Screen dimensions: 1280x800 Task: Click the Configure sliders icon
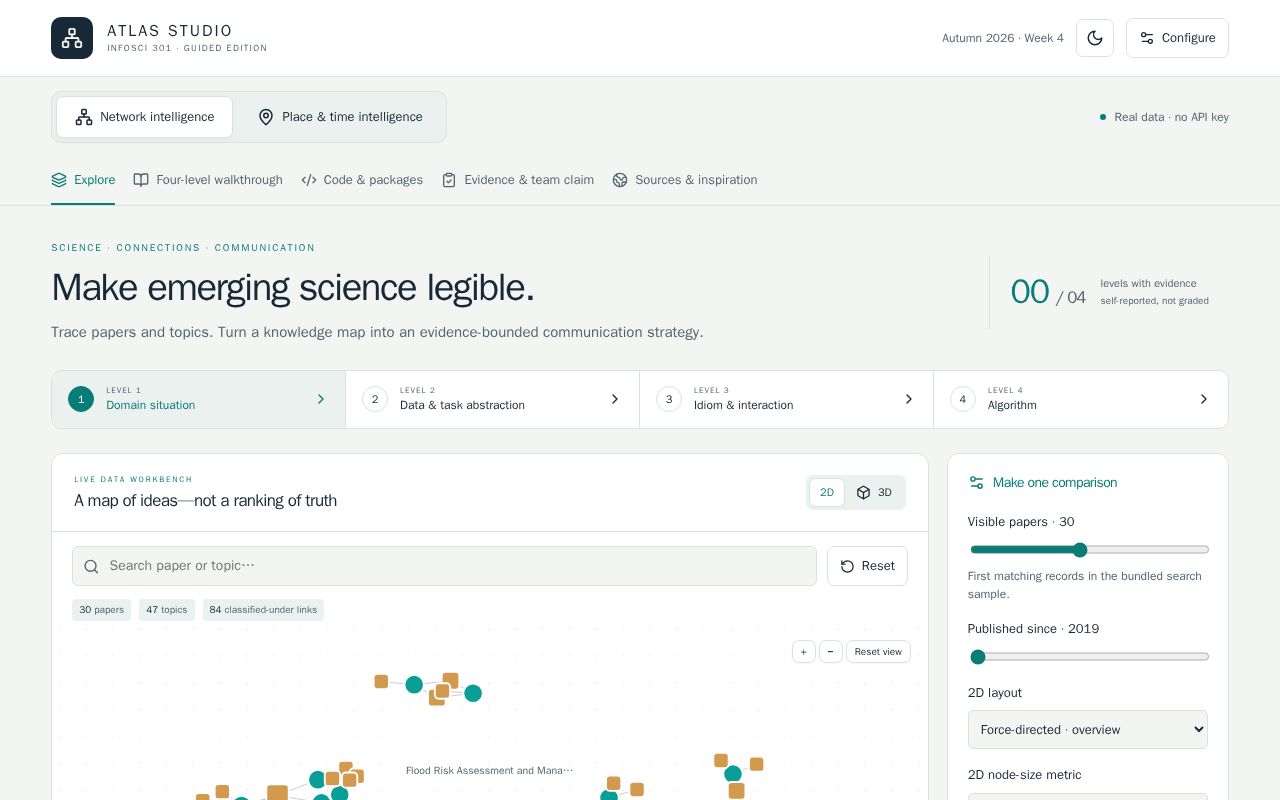click(x=1147, y=38)
